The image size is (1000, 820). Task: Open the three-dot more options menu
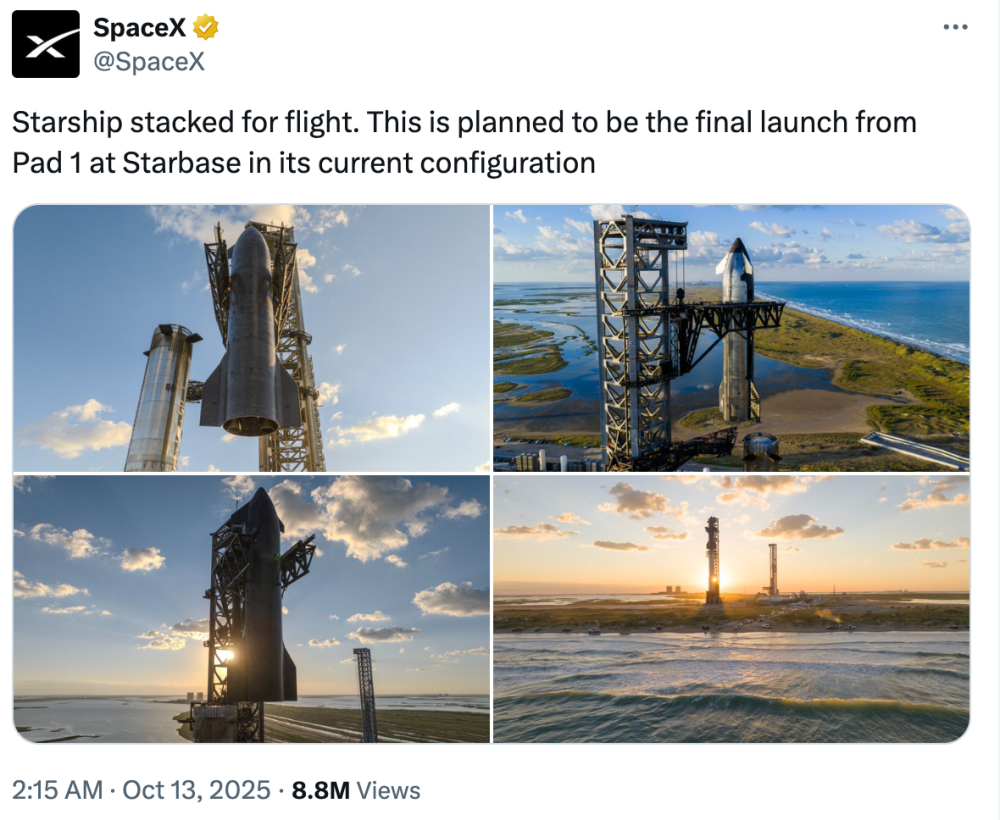[956, 27]
